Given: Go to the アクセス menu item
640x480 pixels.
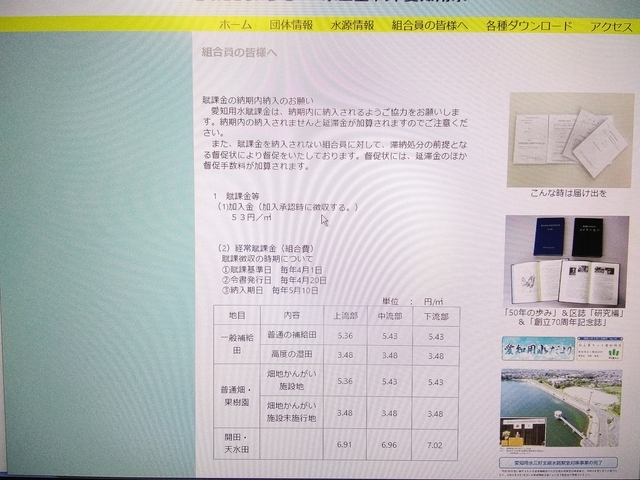Looking at the screenshot, I should coord(611,27).
